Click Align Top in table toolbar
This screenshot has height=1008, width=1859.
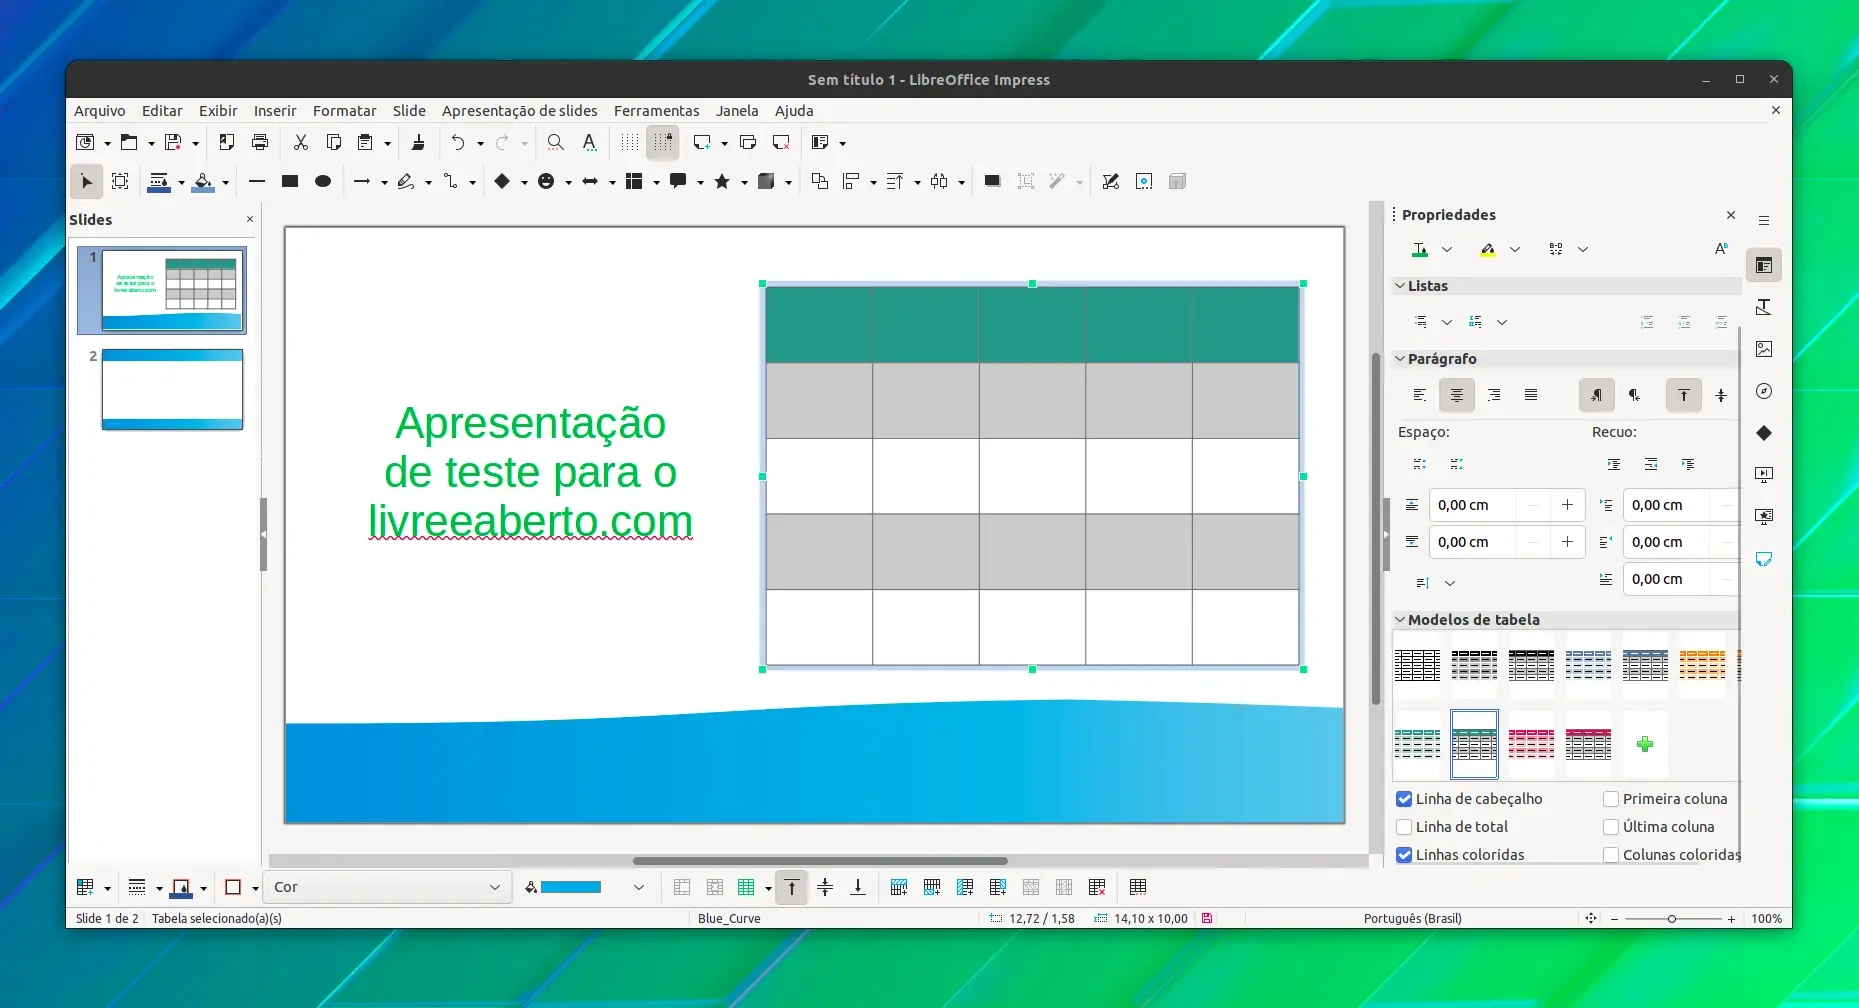click(792, 887)
